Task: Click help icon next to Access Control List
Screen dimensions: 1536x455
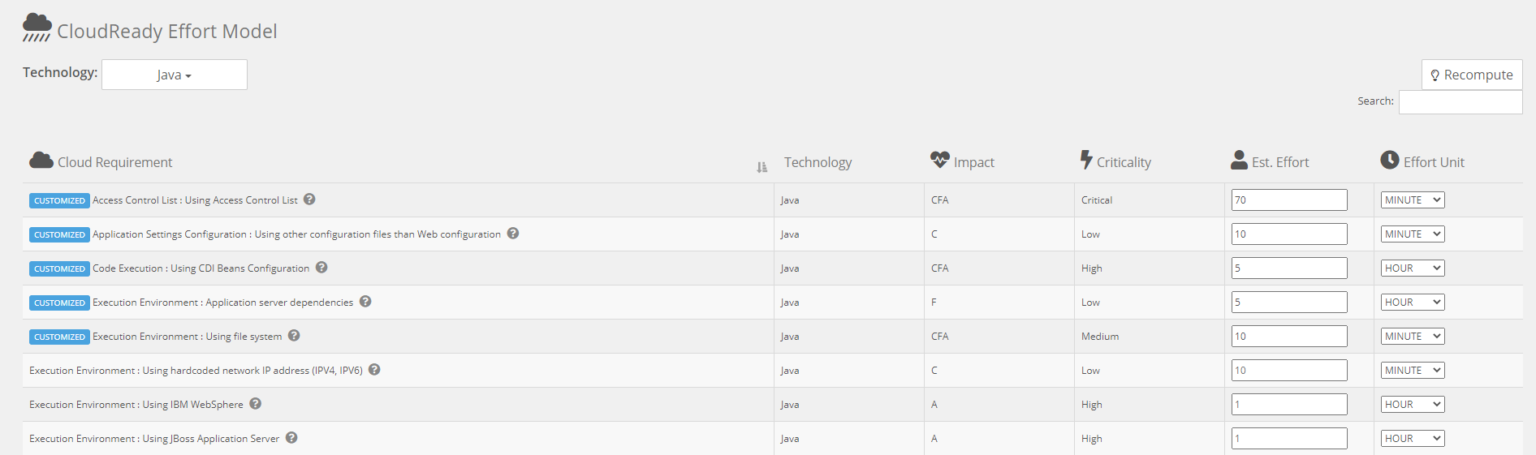Action: [x=310, y=199]
